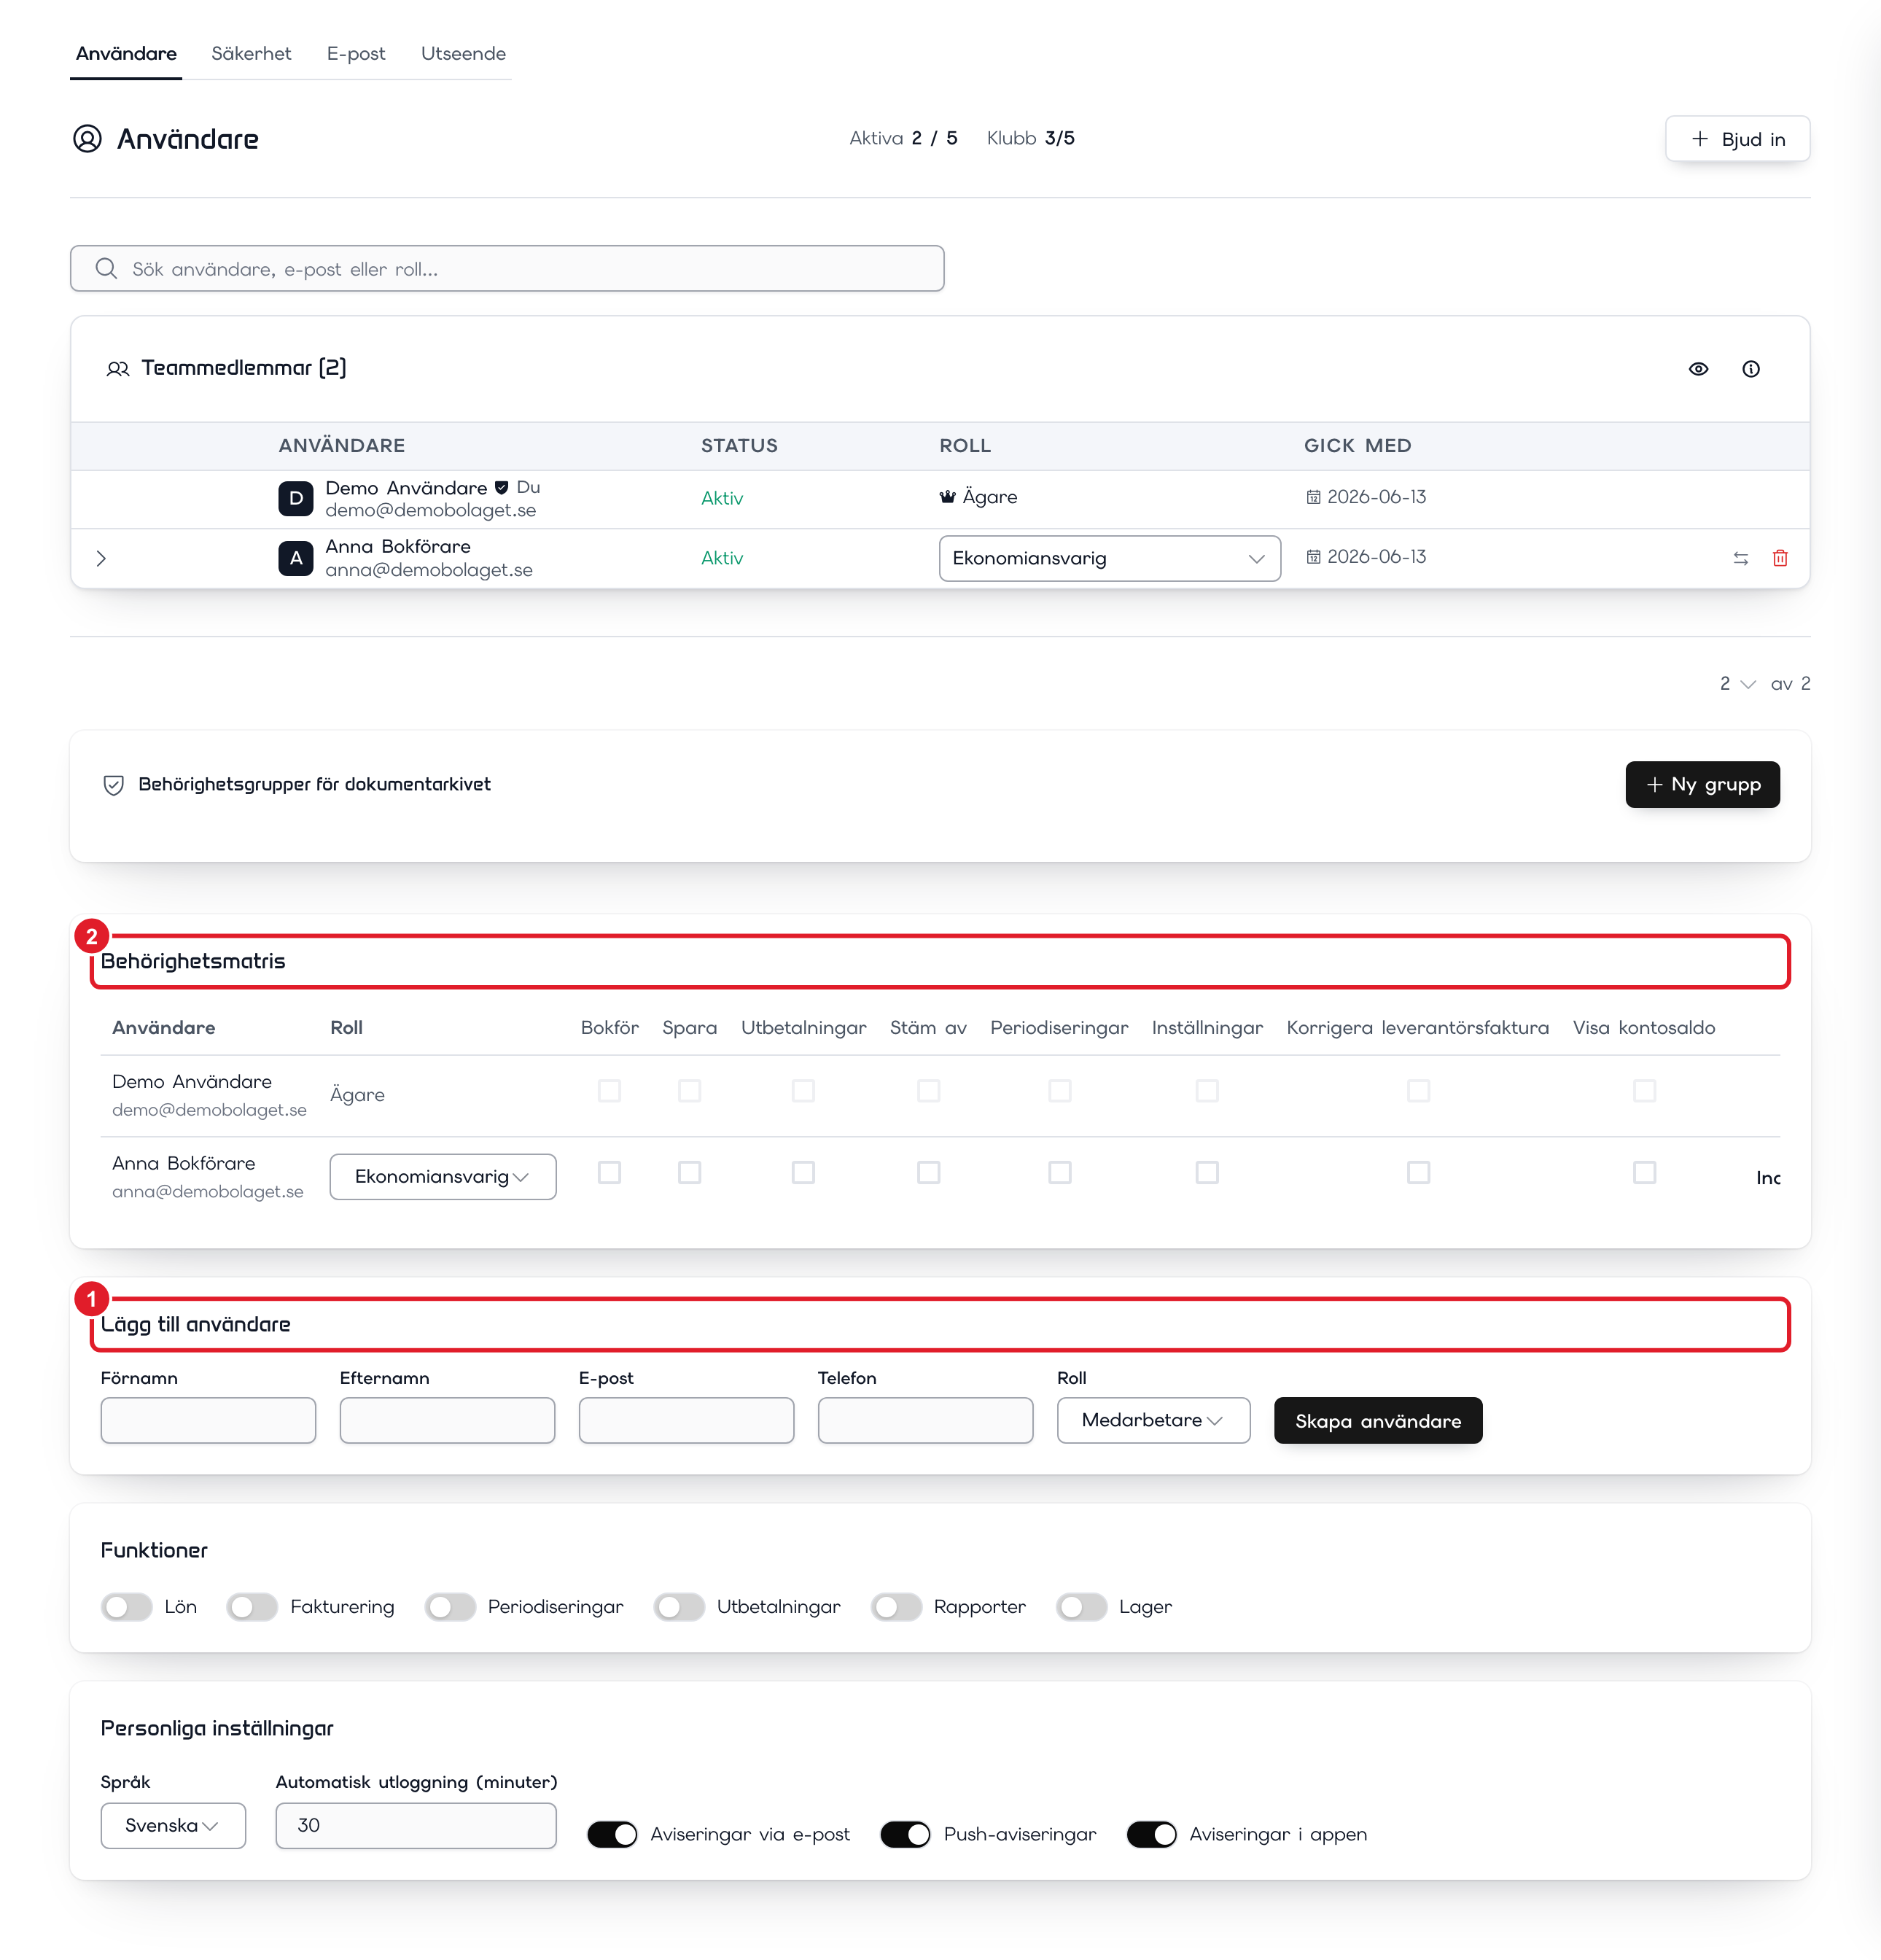
Task: Disable Push-aviseringar switch
Action: 905,1834
